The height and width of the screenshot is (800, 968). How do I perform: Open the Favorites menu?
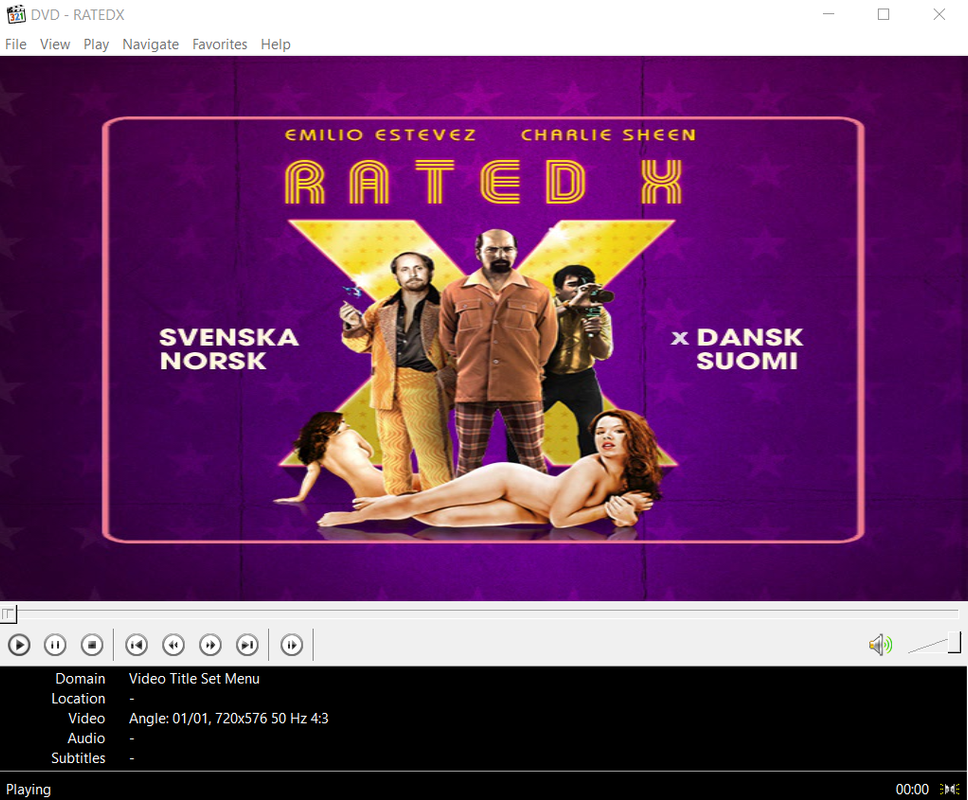220,44
